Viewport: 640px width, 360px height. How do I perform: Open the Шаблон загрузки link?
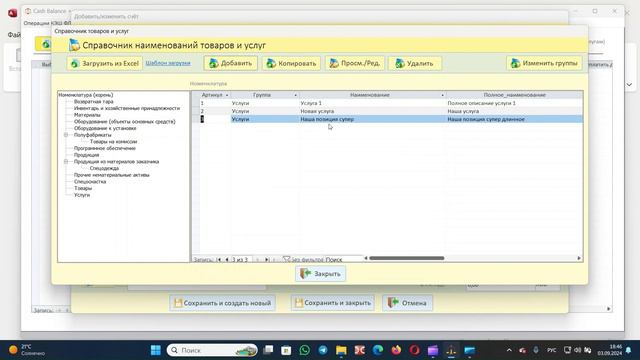pyautogui.click(x=168, y=63)
